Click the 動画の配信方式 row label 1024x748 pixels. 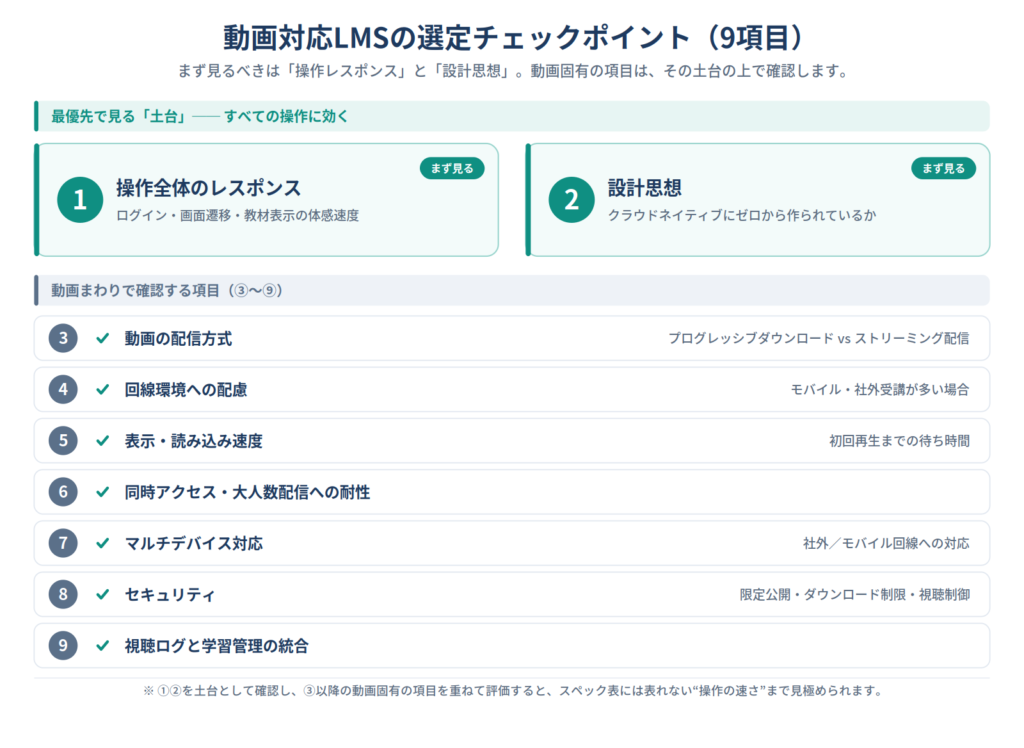coord(178,338)
